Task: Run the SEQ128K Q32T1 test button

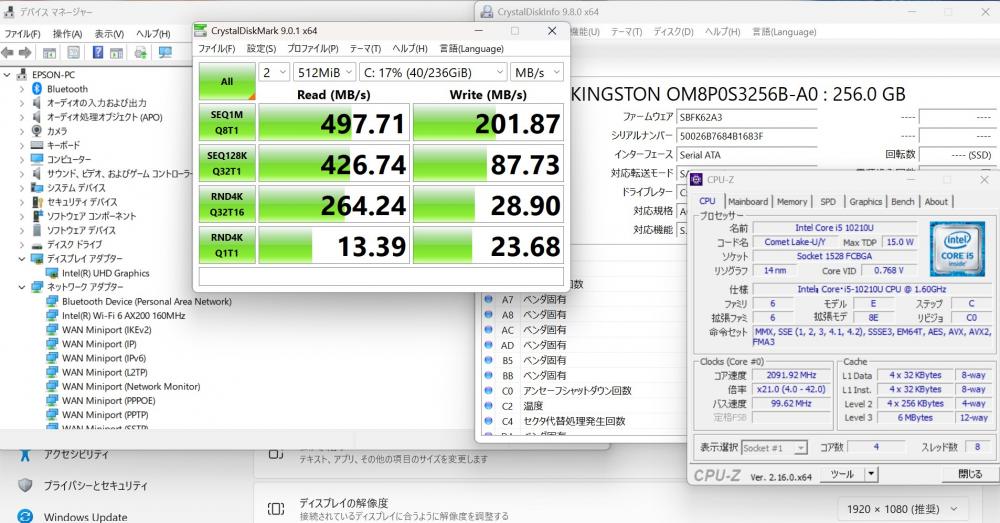Action: (227, 163)
